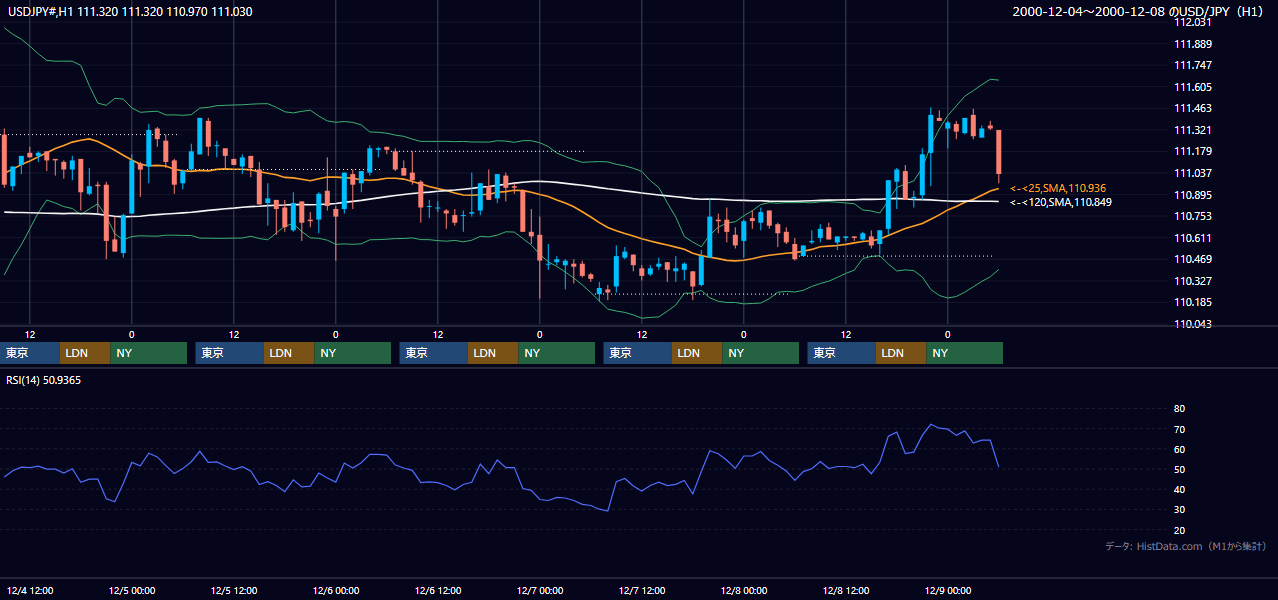Click RSI scale value 70
Screen dimensions: 1278x600
[1179, 429]
